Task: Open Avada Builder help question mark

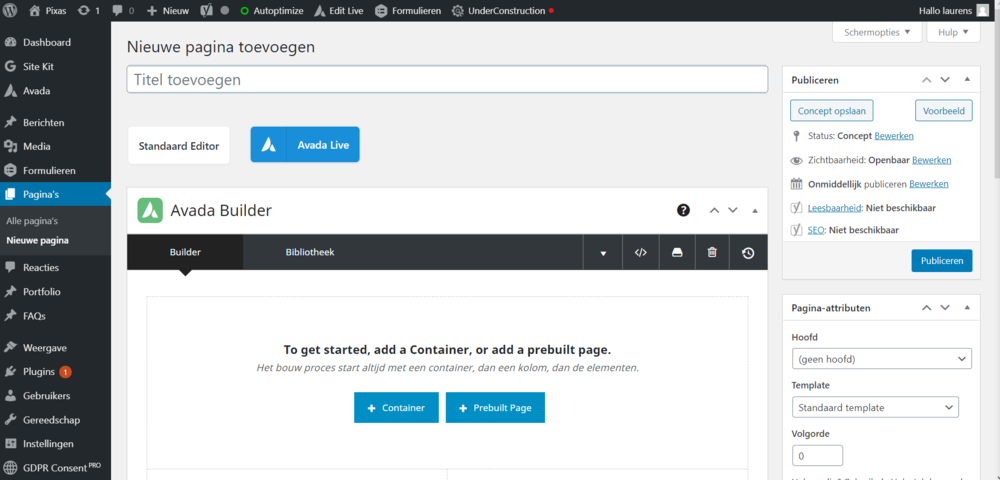Action: click(683, 210)
